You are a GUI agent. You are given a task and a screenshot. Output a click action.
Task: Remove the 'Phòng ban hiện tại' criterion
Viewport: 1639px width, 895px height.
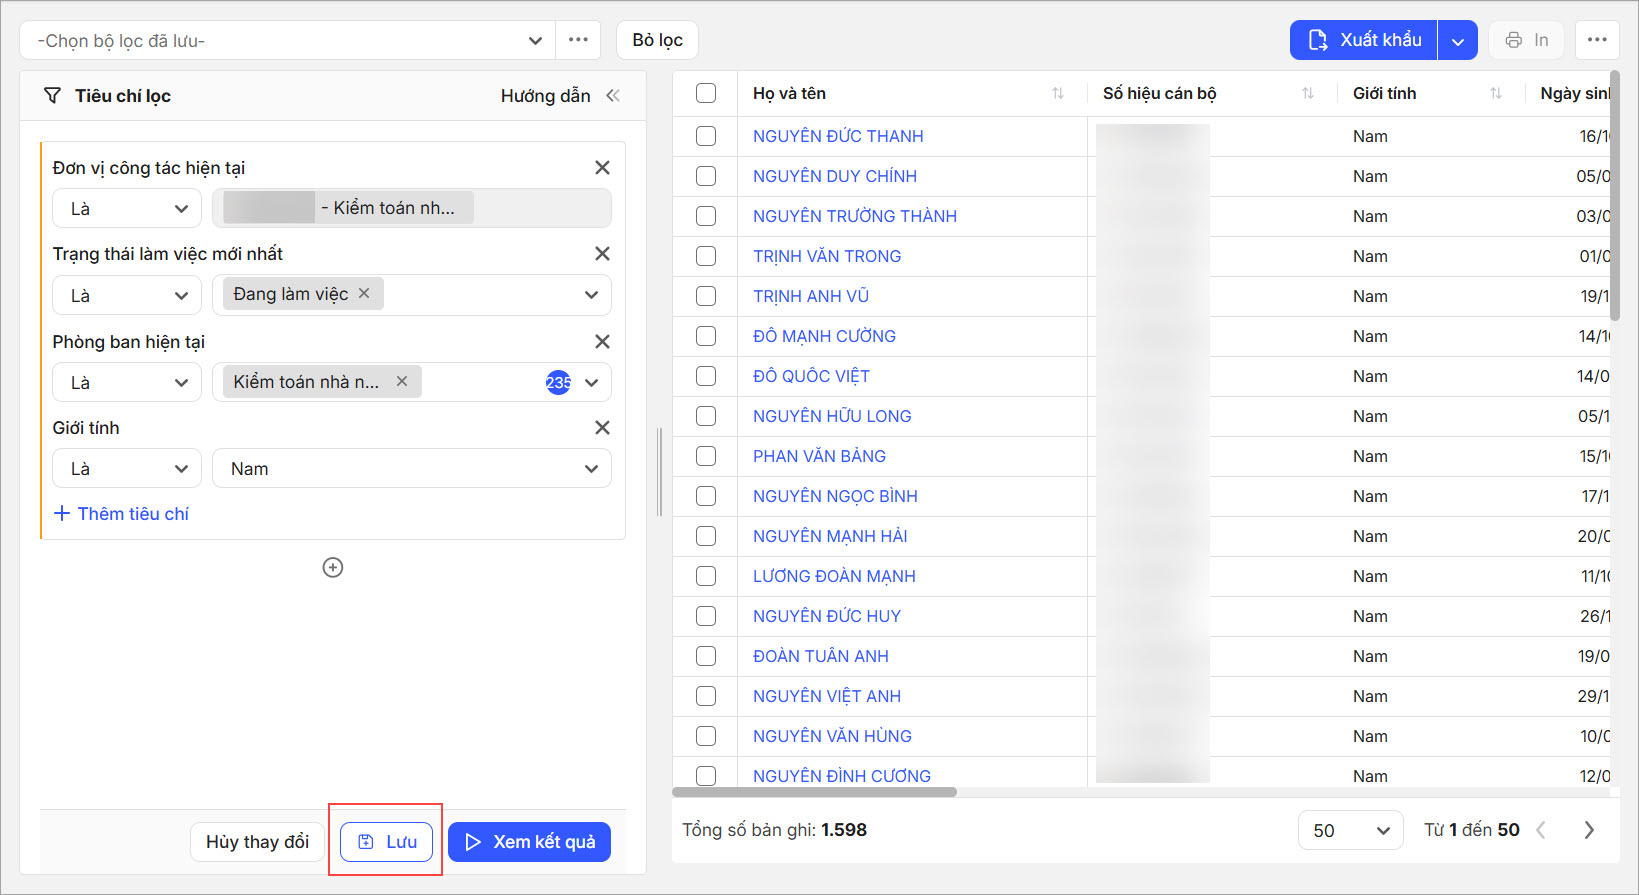(x=602, y=342)
